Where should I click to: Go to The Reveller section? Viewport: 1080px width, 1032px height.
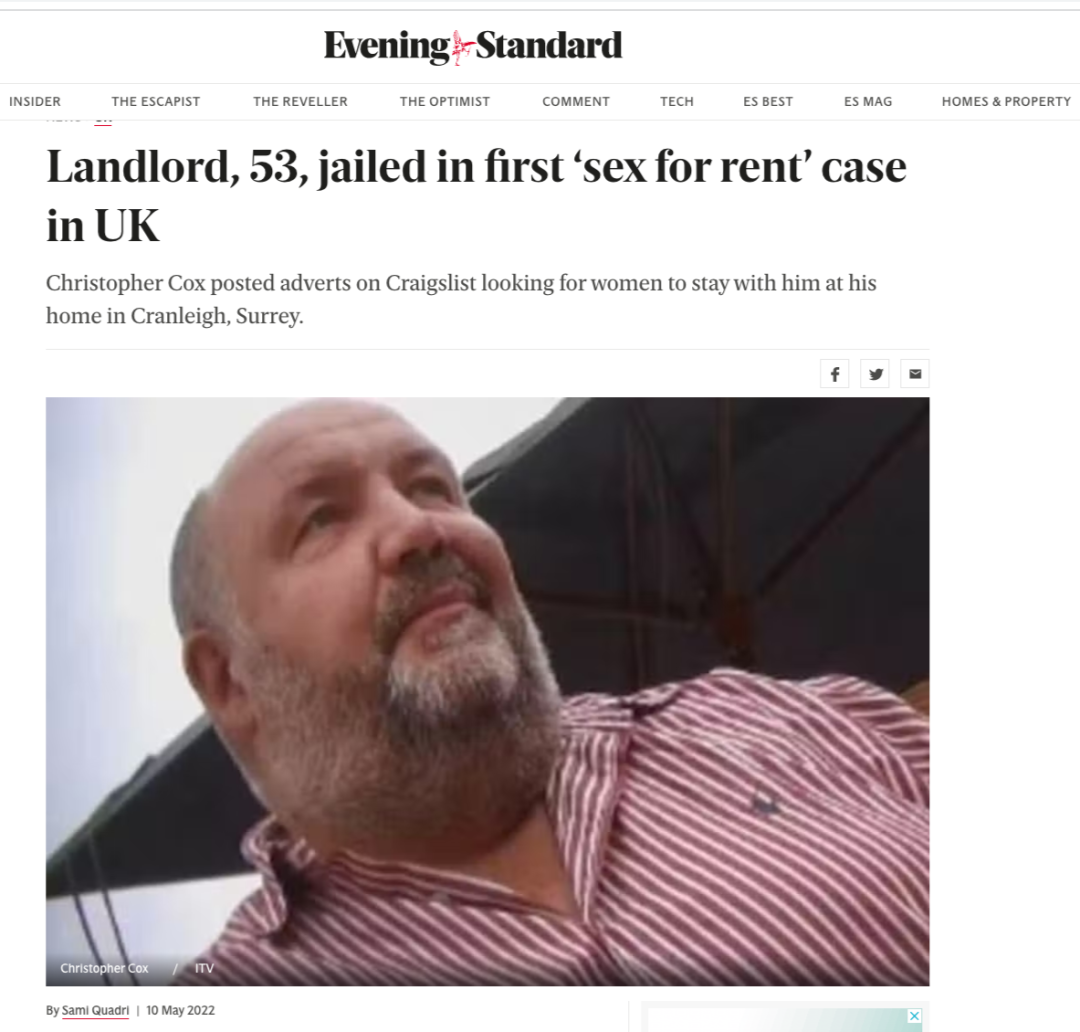click(x=300, y=101)
